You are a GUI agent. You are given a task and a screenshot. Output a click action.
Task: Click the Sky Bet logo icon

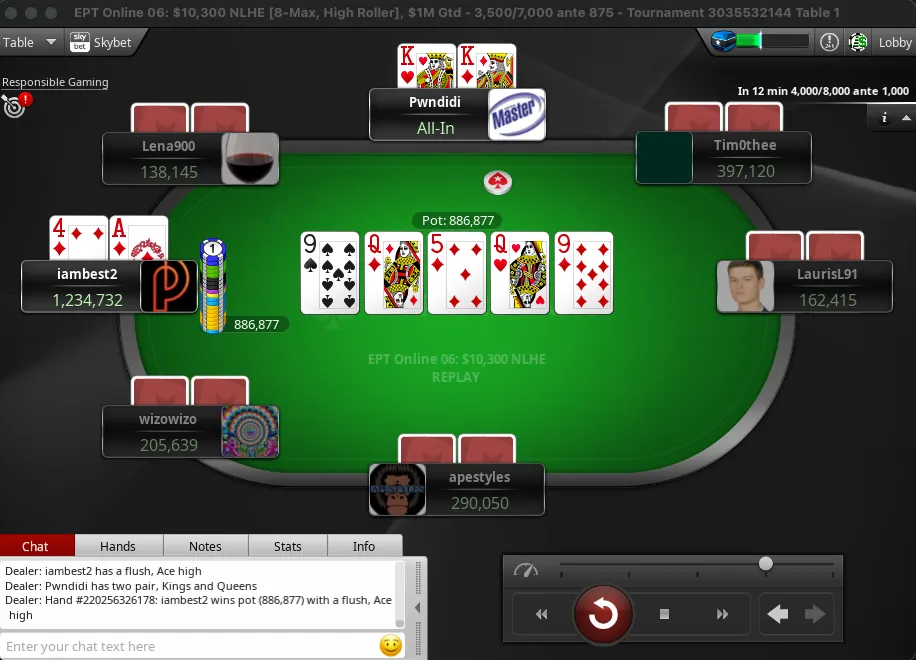[79, 42]
